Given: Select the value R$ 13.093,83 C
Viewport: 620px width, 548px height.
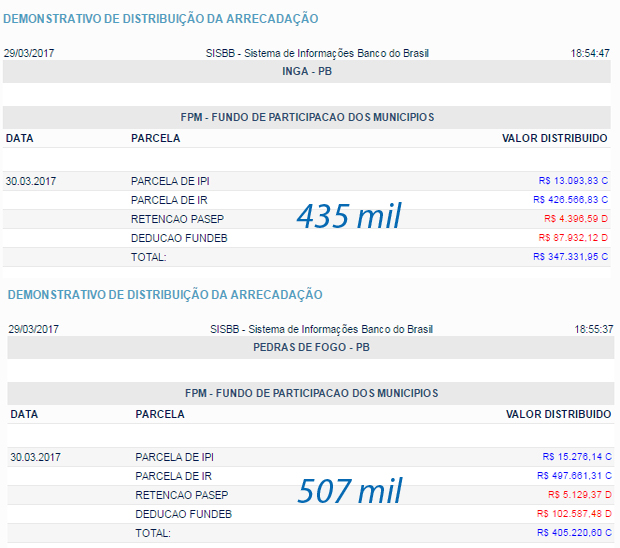Looking at the screenshot, I should 573,181.
